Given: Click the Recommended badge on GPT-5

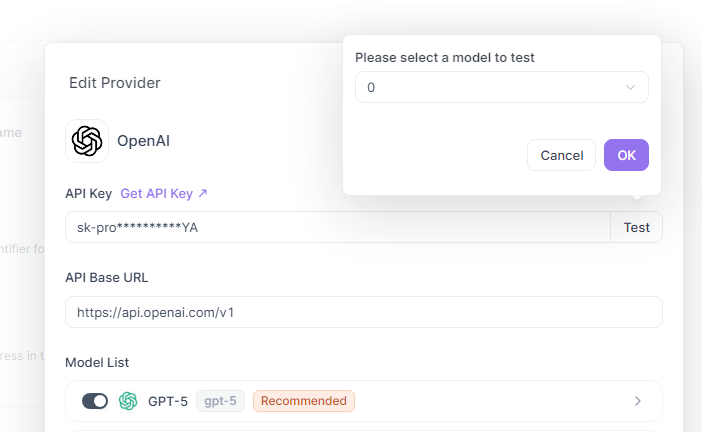Looking at the screenshot, I should (304, 401).
